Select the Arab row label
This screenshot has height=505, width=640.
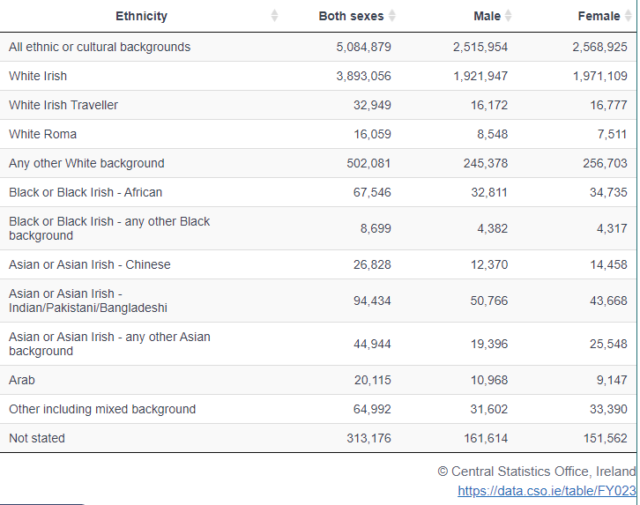(22, 380)
